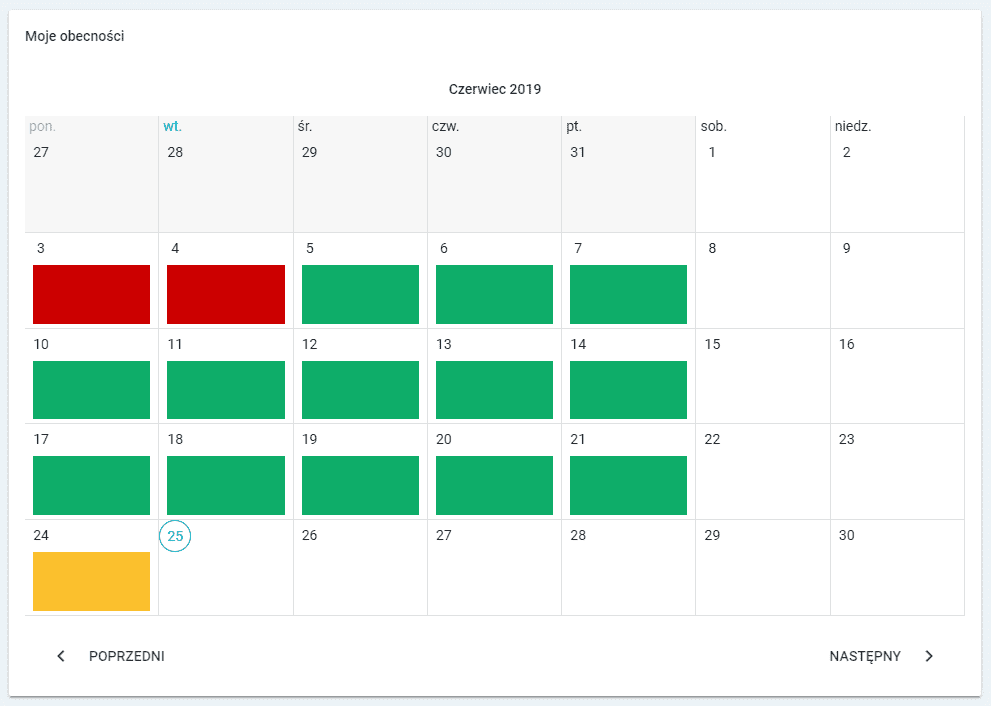Open the green attendance entry on June 5
Screen dimensions: 991x706
pyautogui.click(x=360, y=294)
